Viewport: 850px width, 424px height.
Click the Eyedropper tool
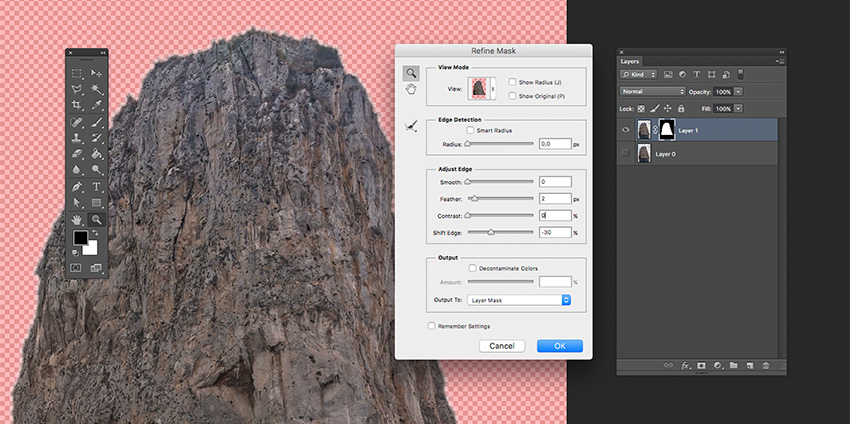click(97, 104)
